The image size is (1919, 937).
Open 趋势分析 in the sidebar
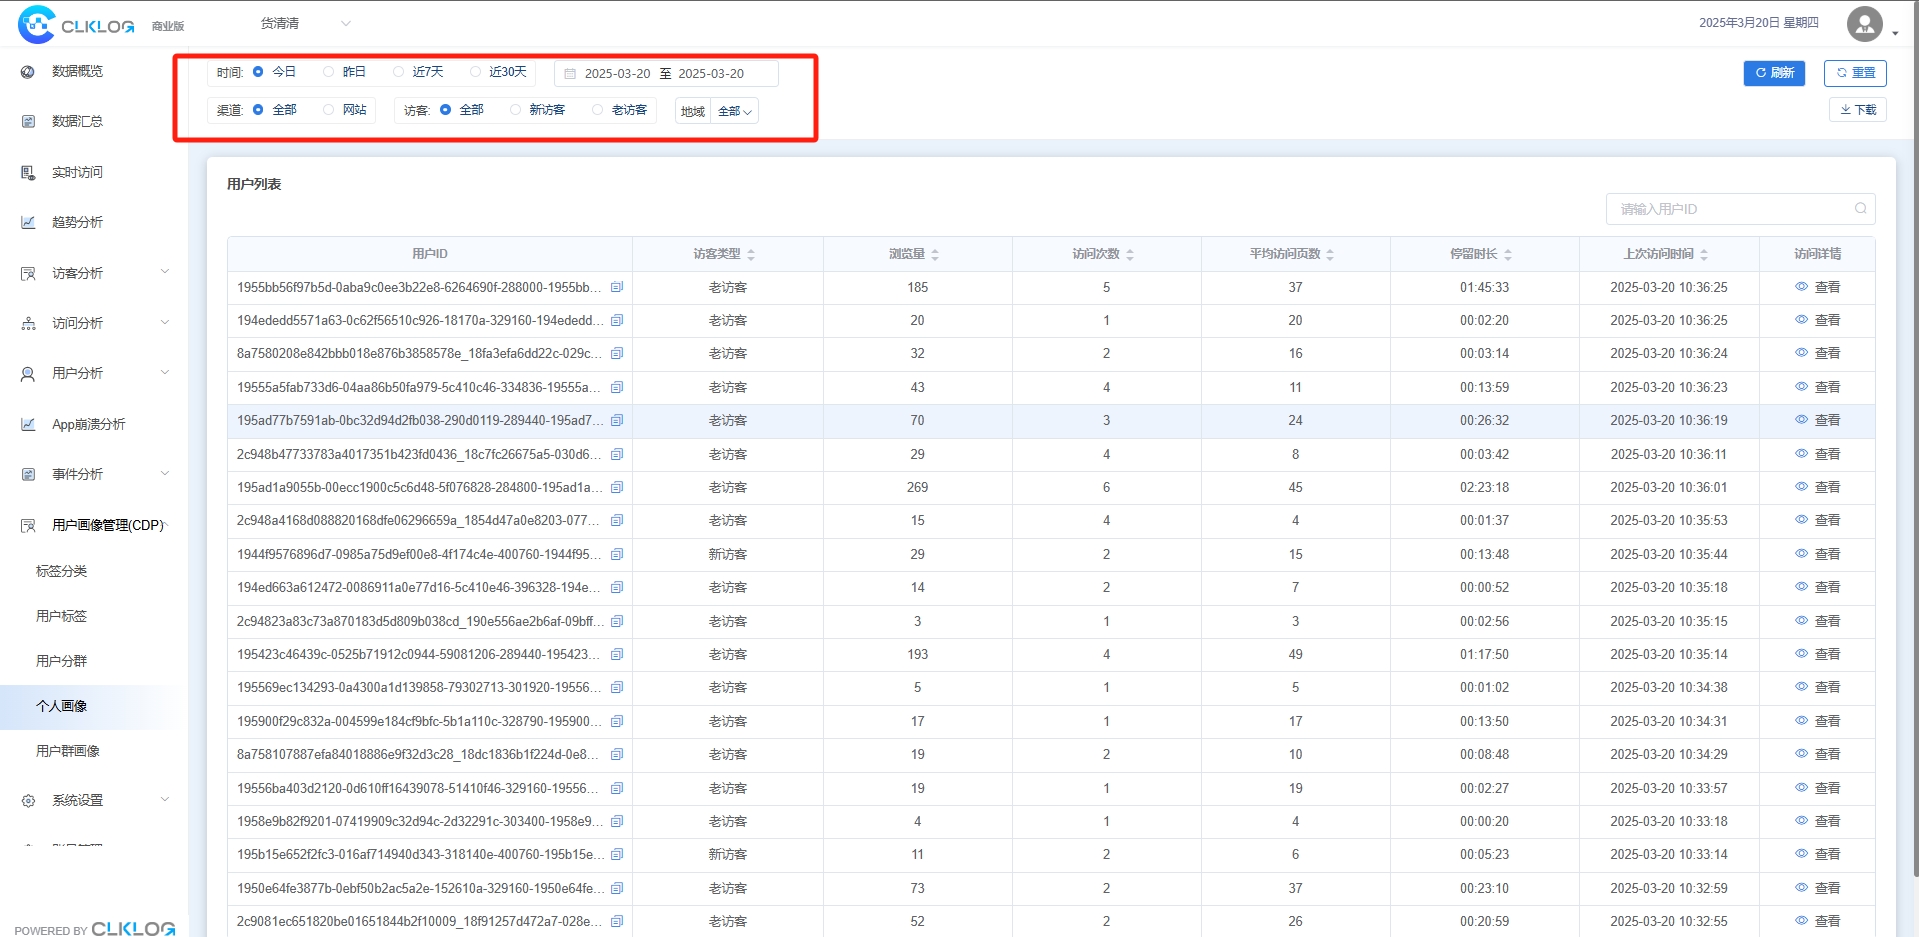[x=78, y=222]
